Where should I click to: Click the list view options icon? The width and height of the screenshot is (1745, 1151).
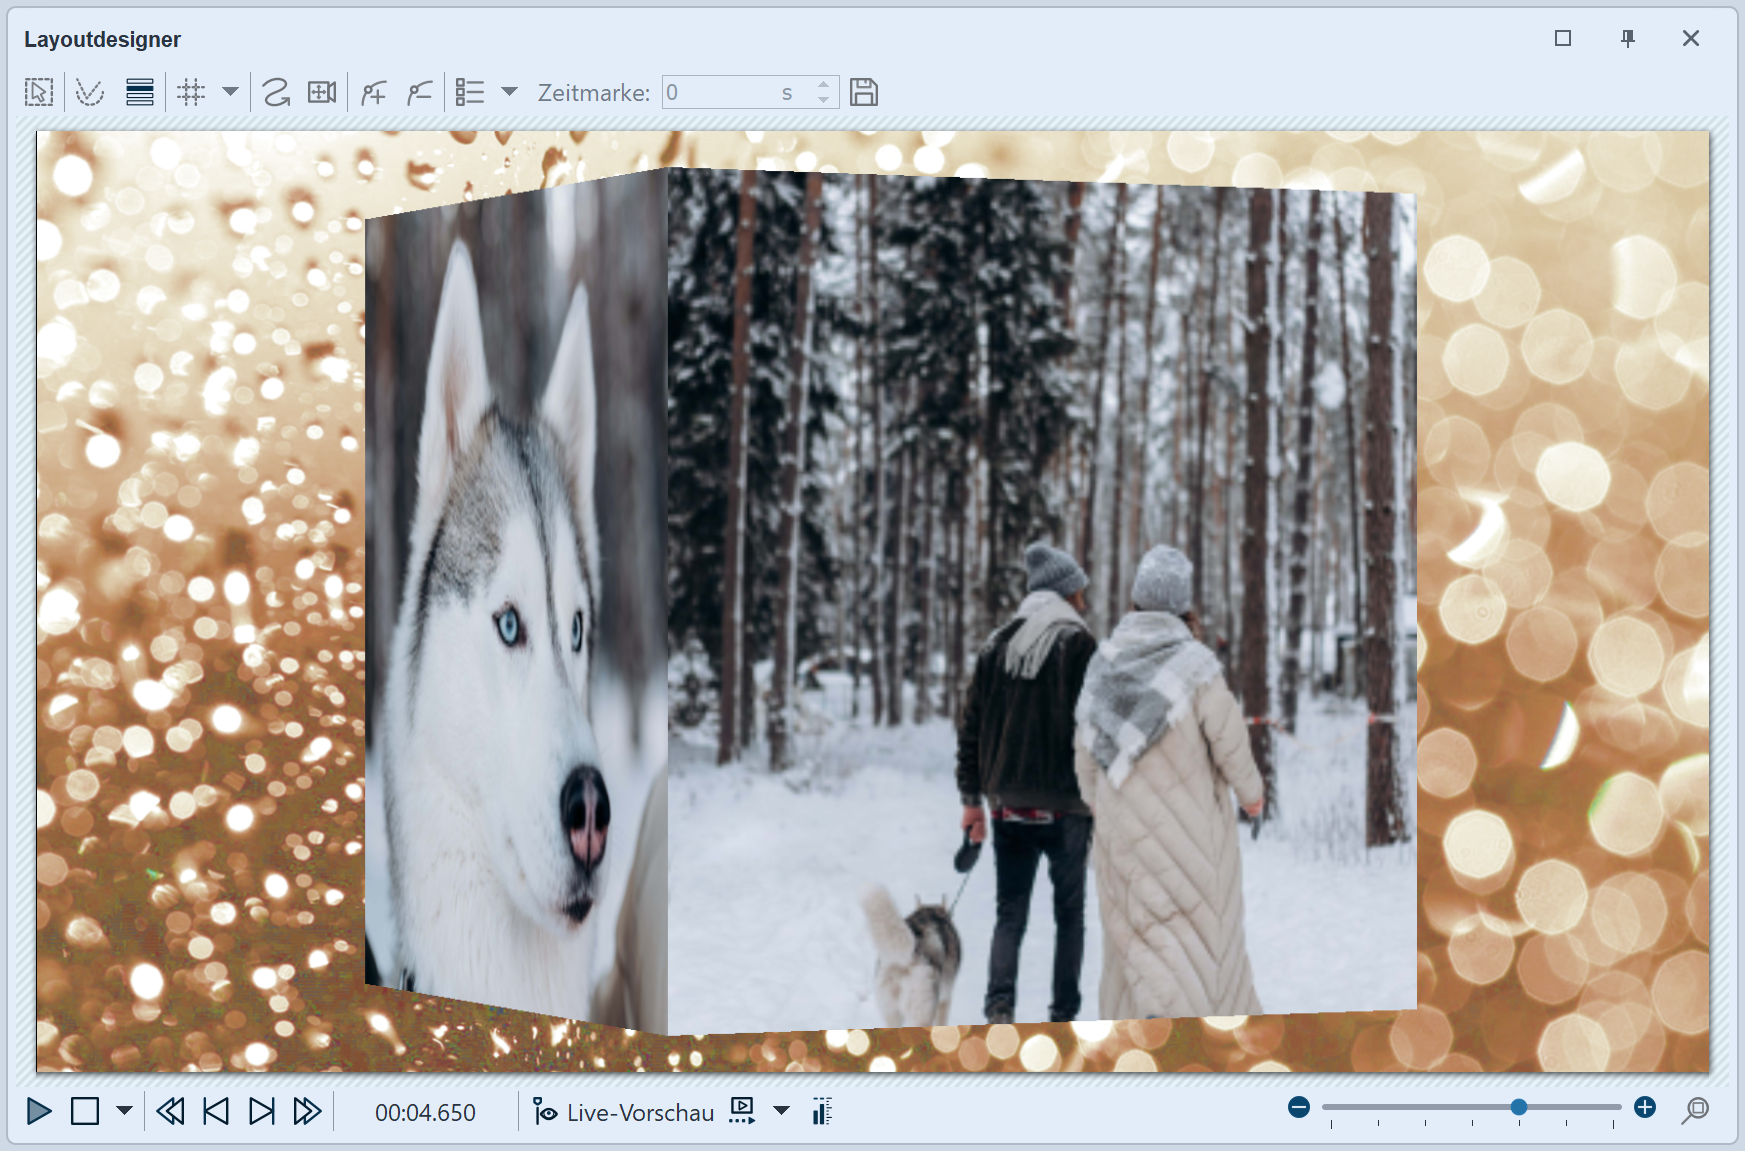click(470, 93)
